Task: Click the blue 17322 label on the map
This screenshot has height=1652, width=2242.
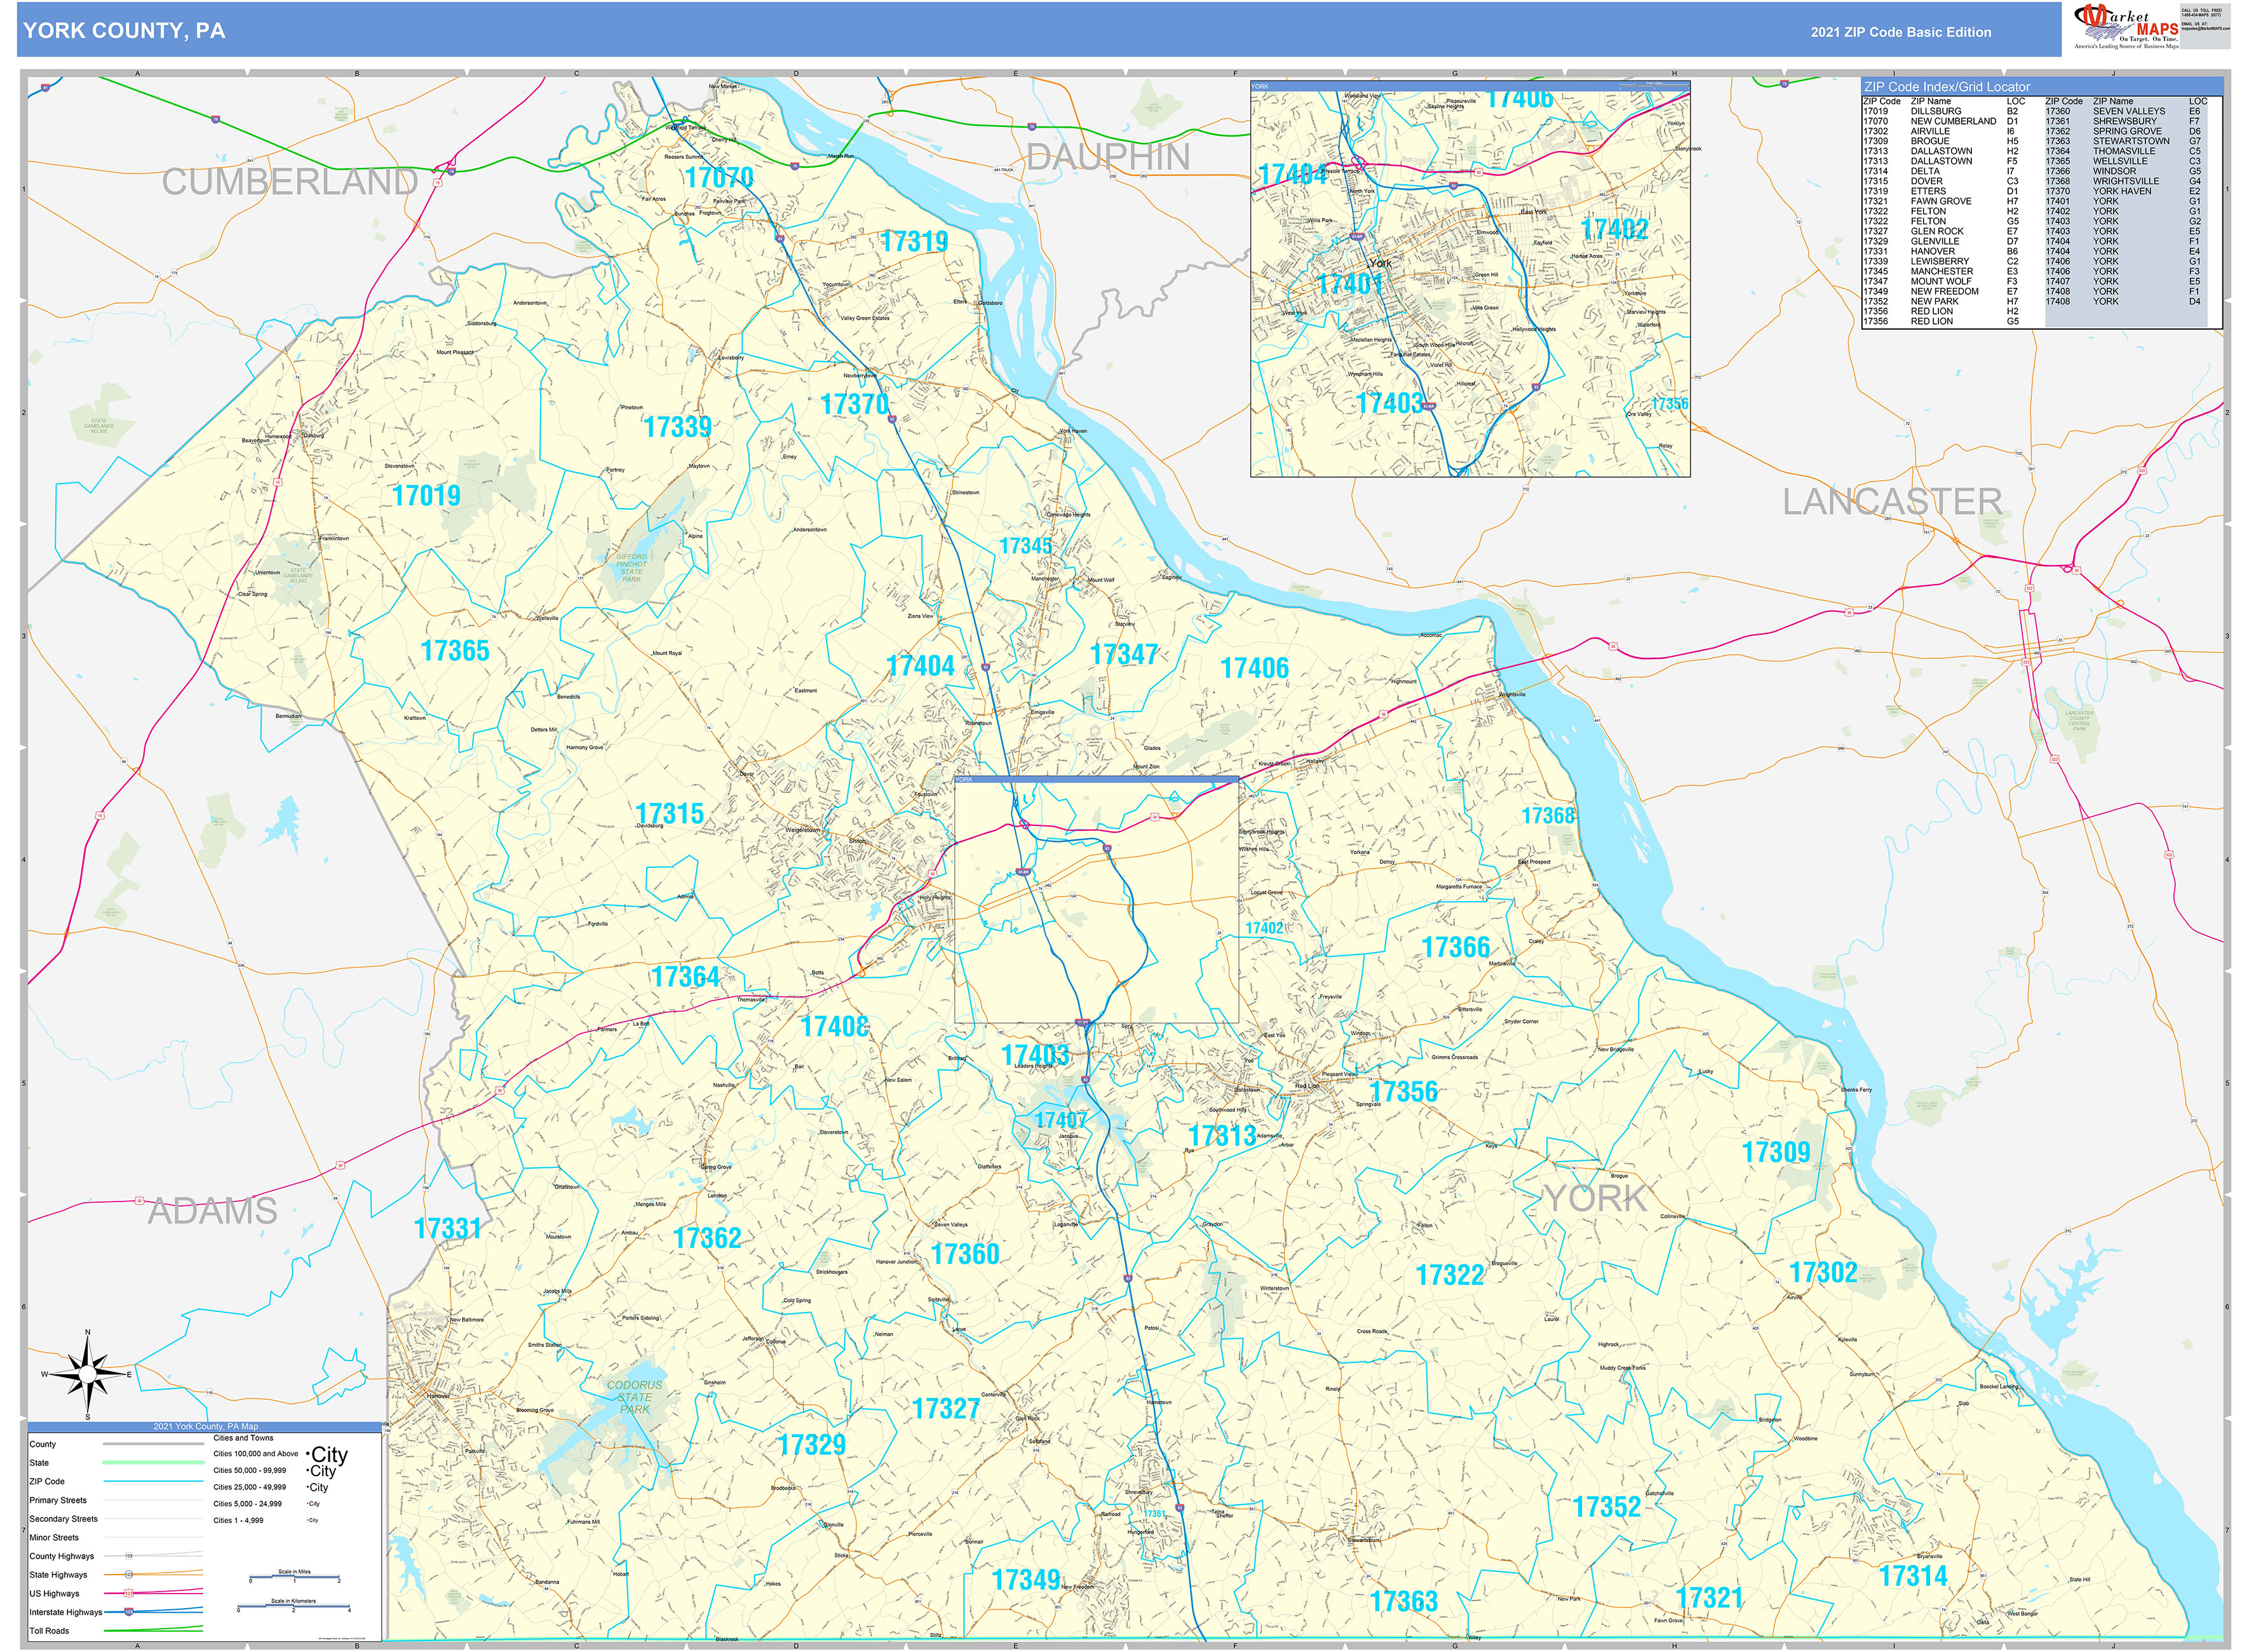Action: [x=1450, y=1275]
